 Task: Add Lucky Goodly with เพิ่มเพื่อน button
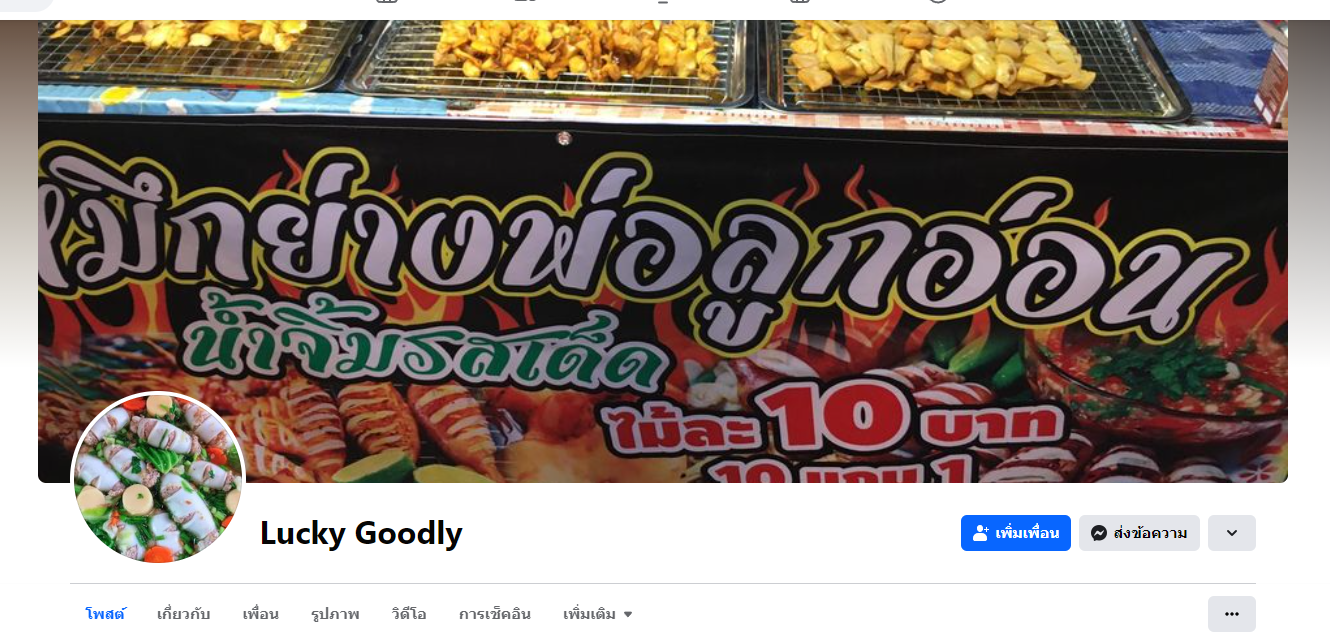1016,533
